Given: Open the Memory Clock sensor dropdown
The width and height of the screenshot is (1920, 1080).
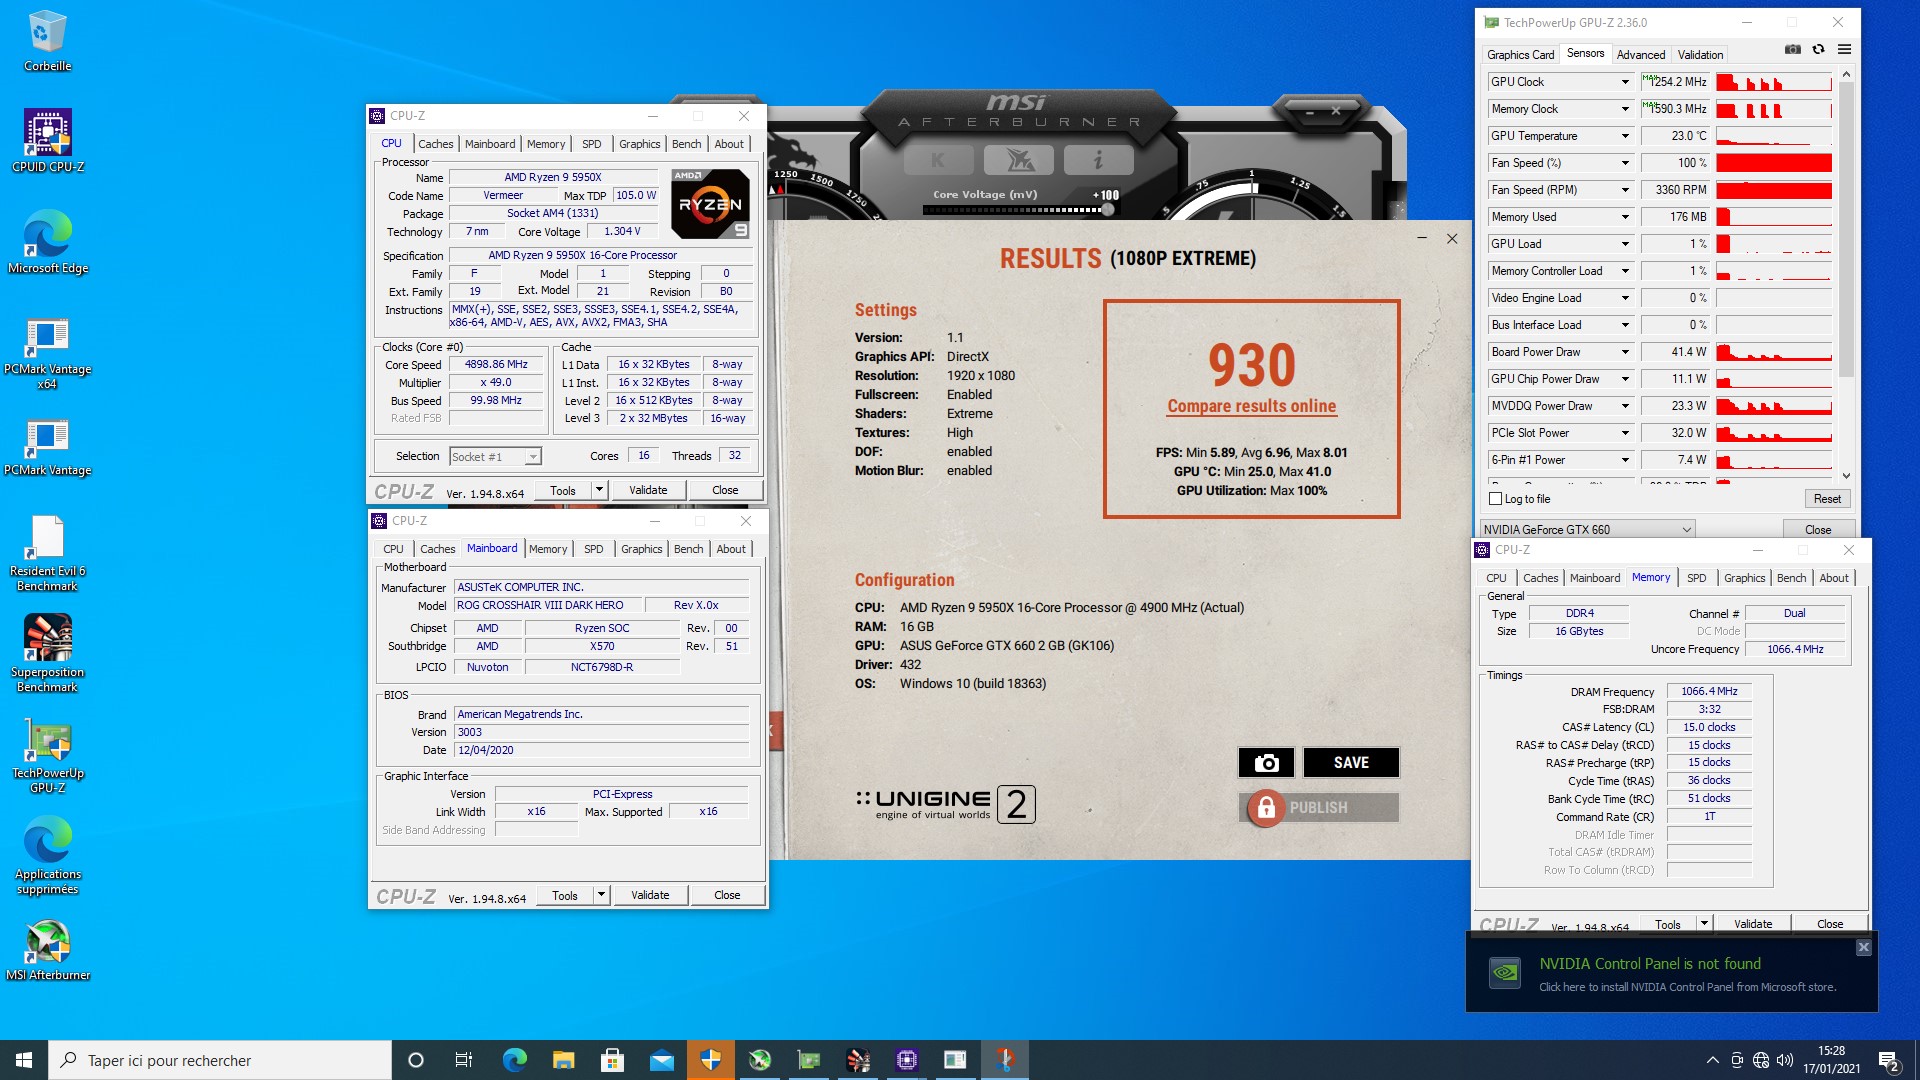Looking at the screenshot, I should click(x=1625, y=109).
